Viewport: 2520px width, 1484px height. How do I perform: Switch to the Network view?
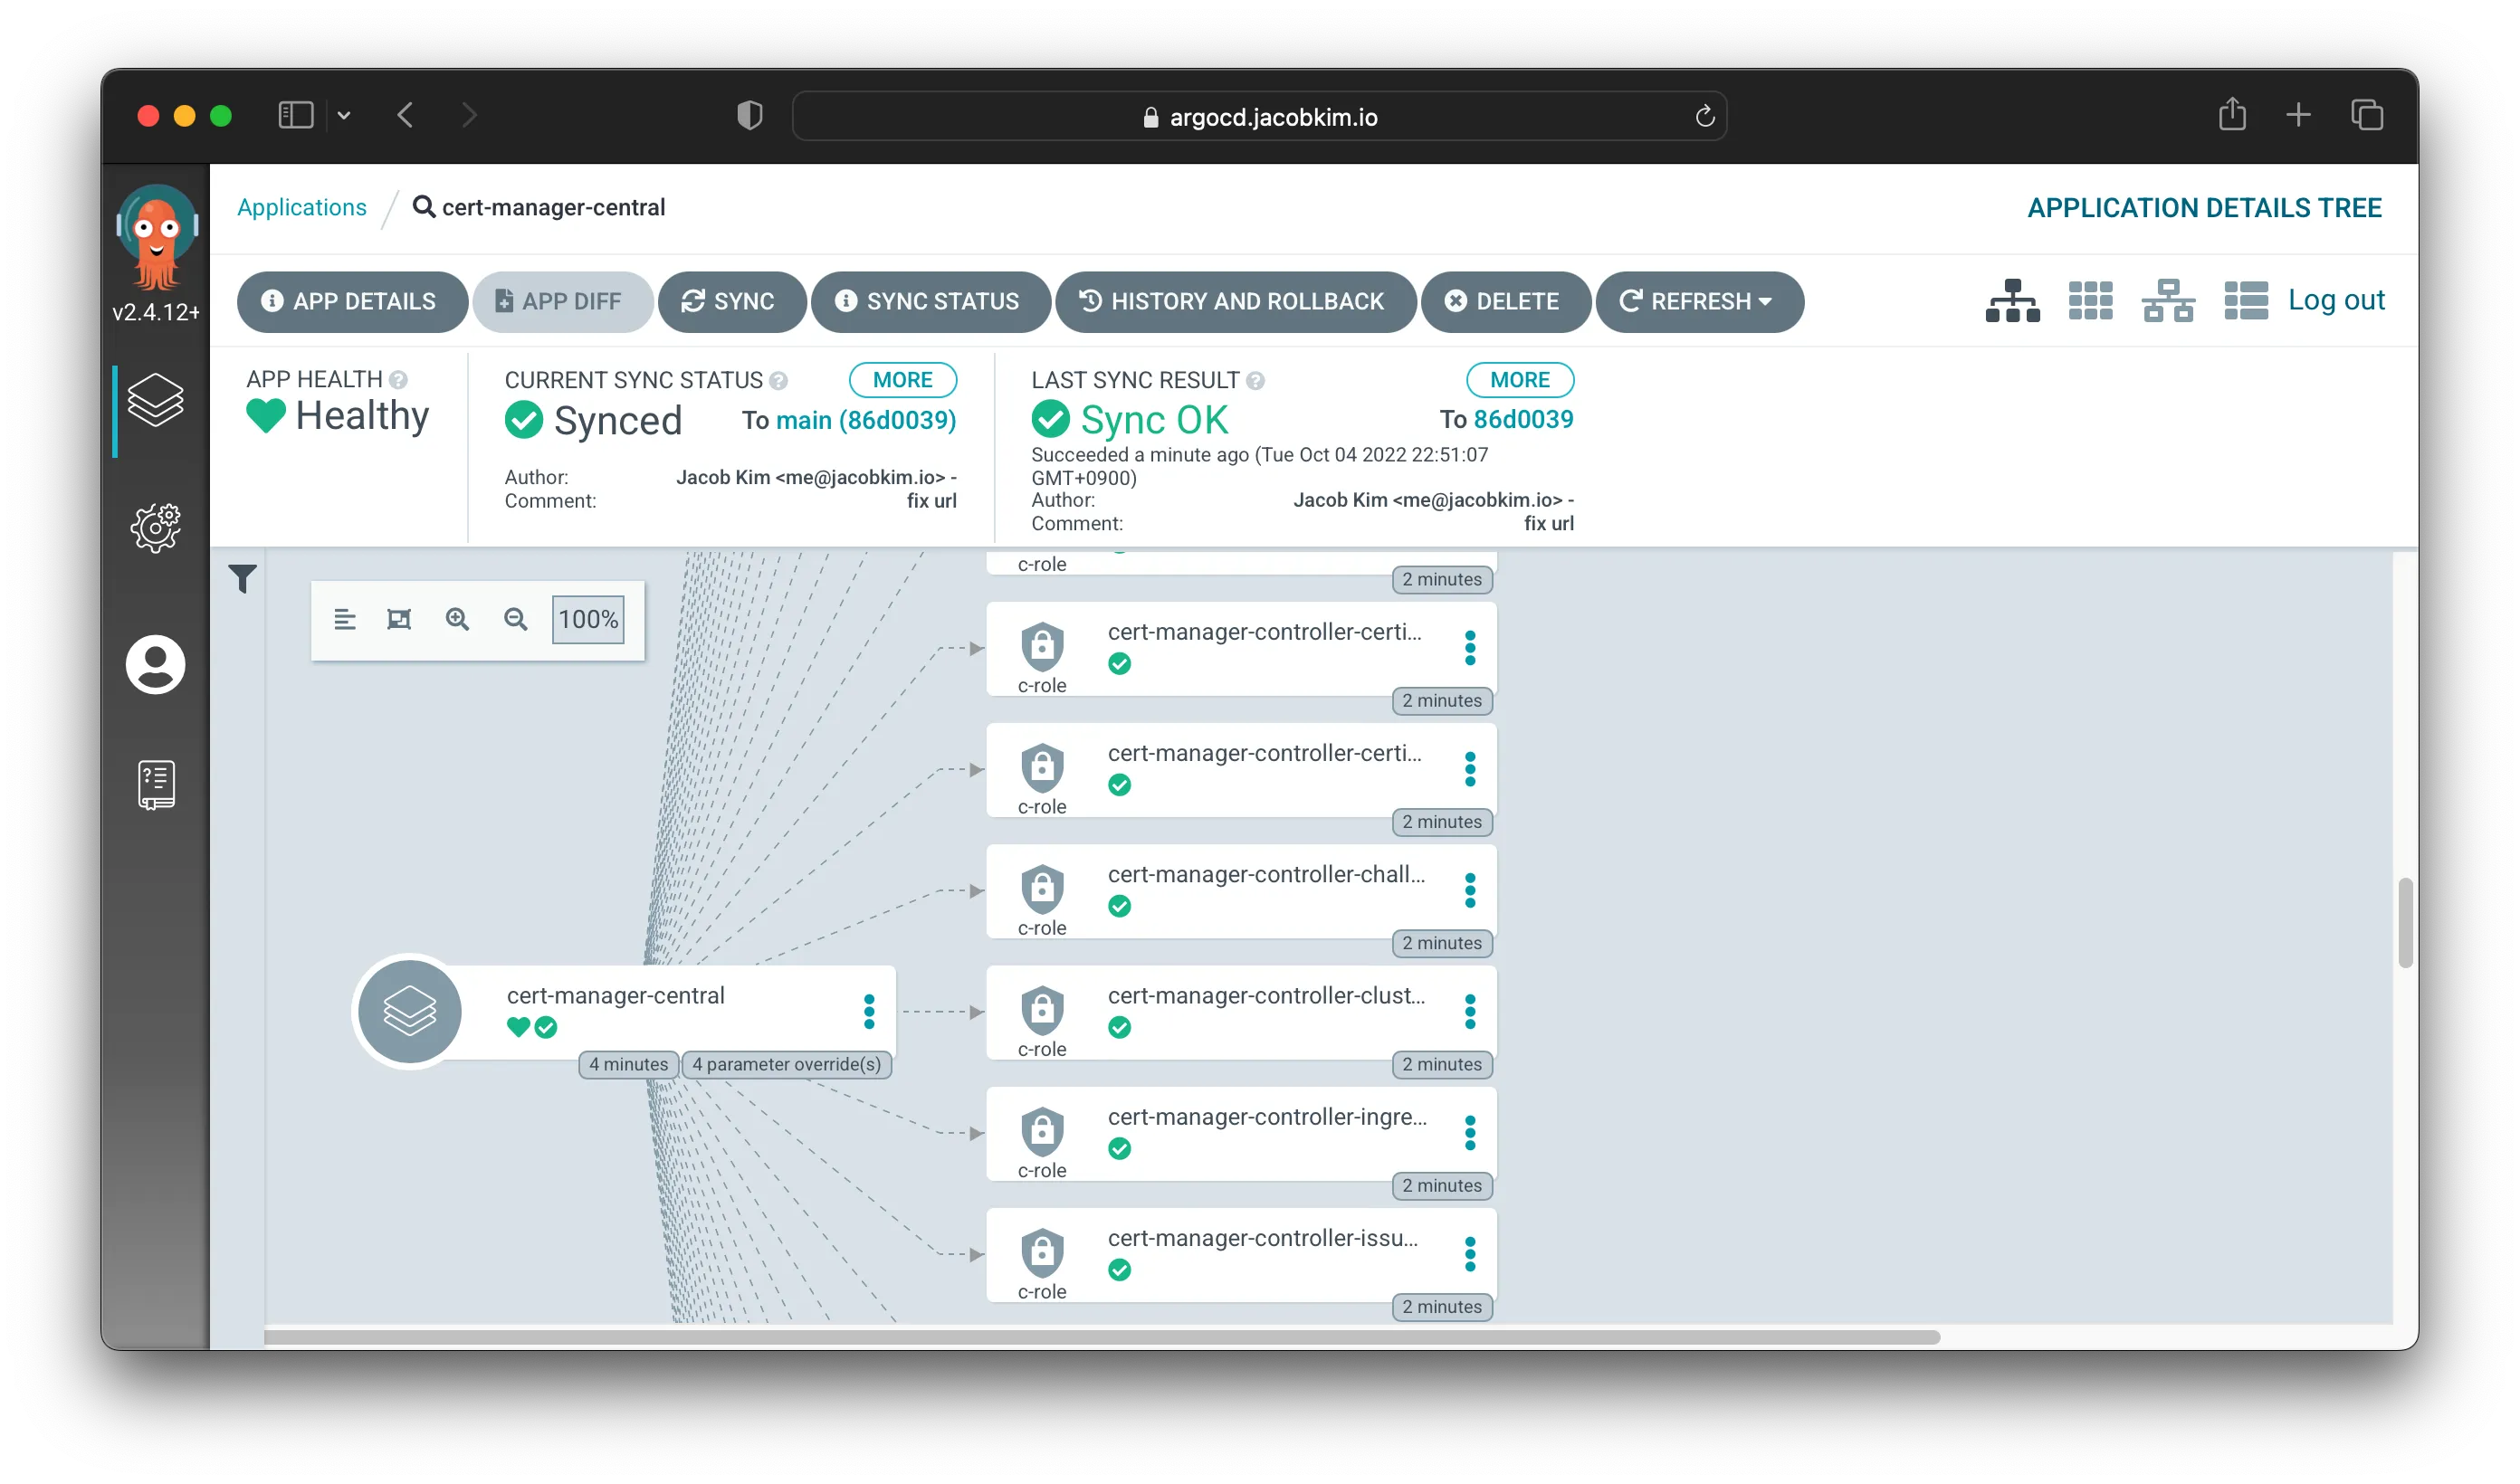pos(2168,300)
